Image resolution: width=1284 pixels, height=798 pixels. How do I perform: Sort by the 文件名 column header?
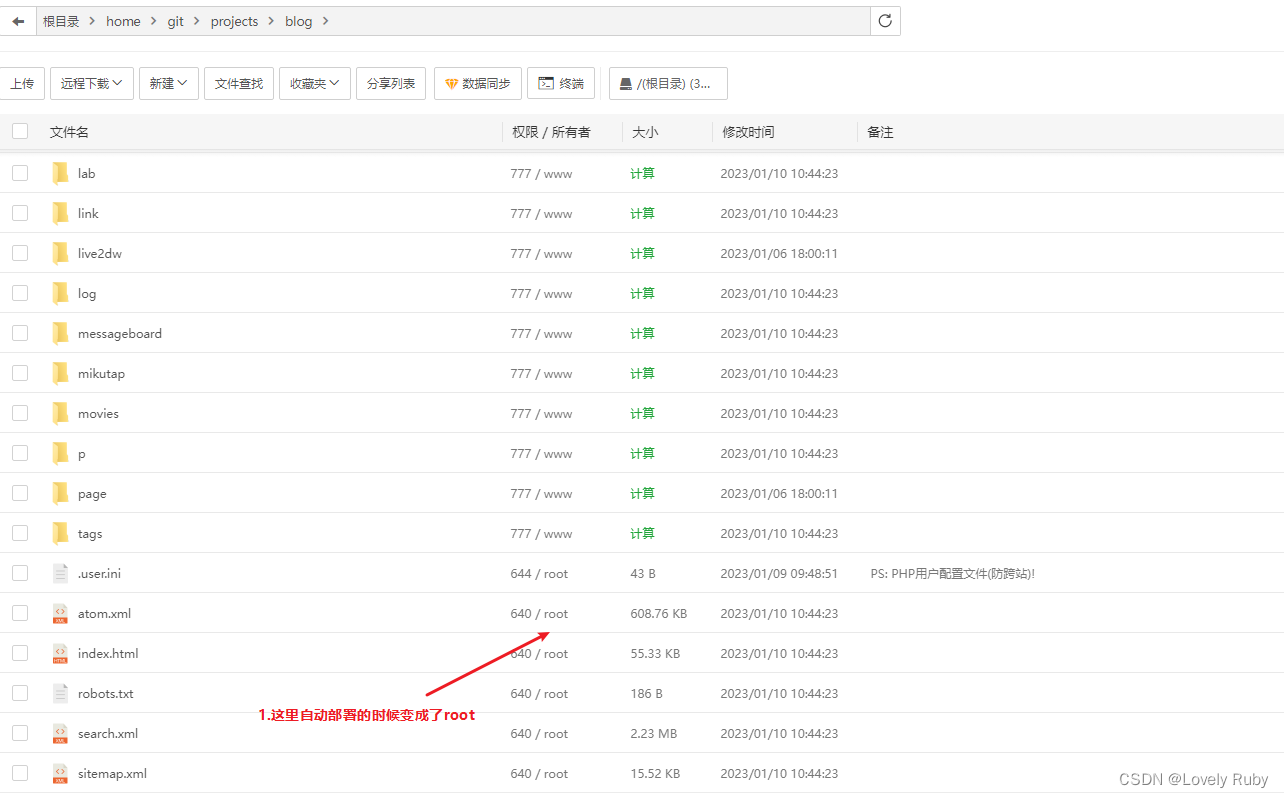pyautogui.click(x=69, y=132)
